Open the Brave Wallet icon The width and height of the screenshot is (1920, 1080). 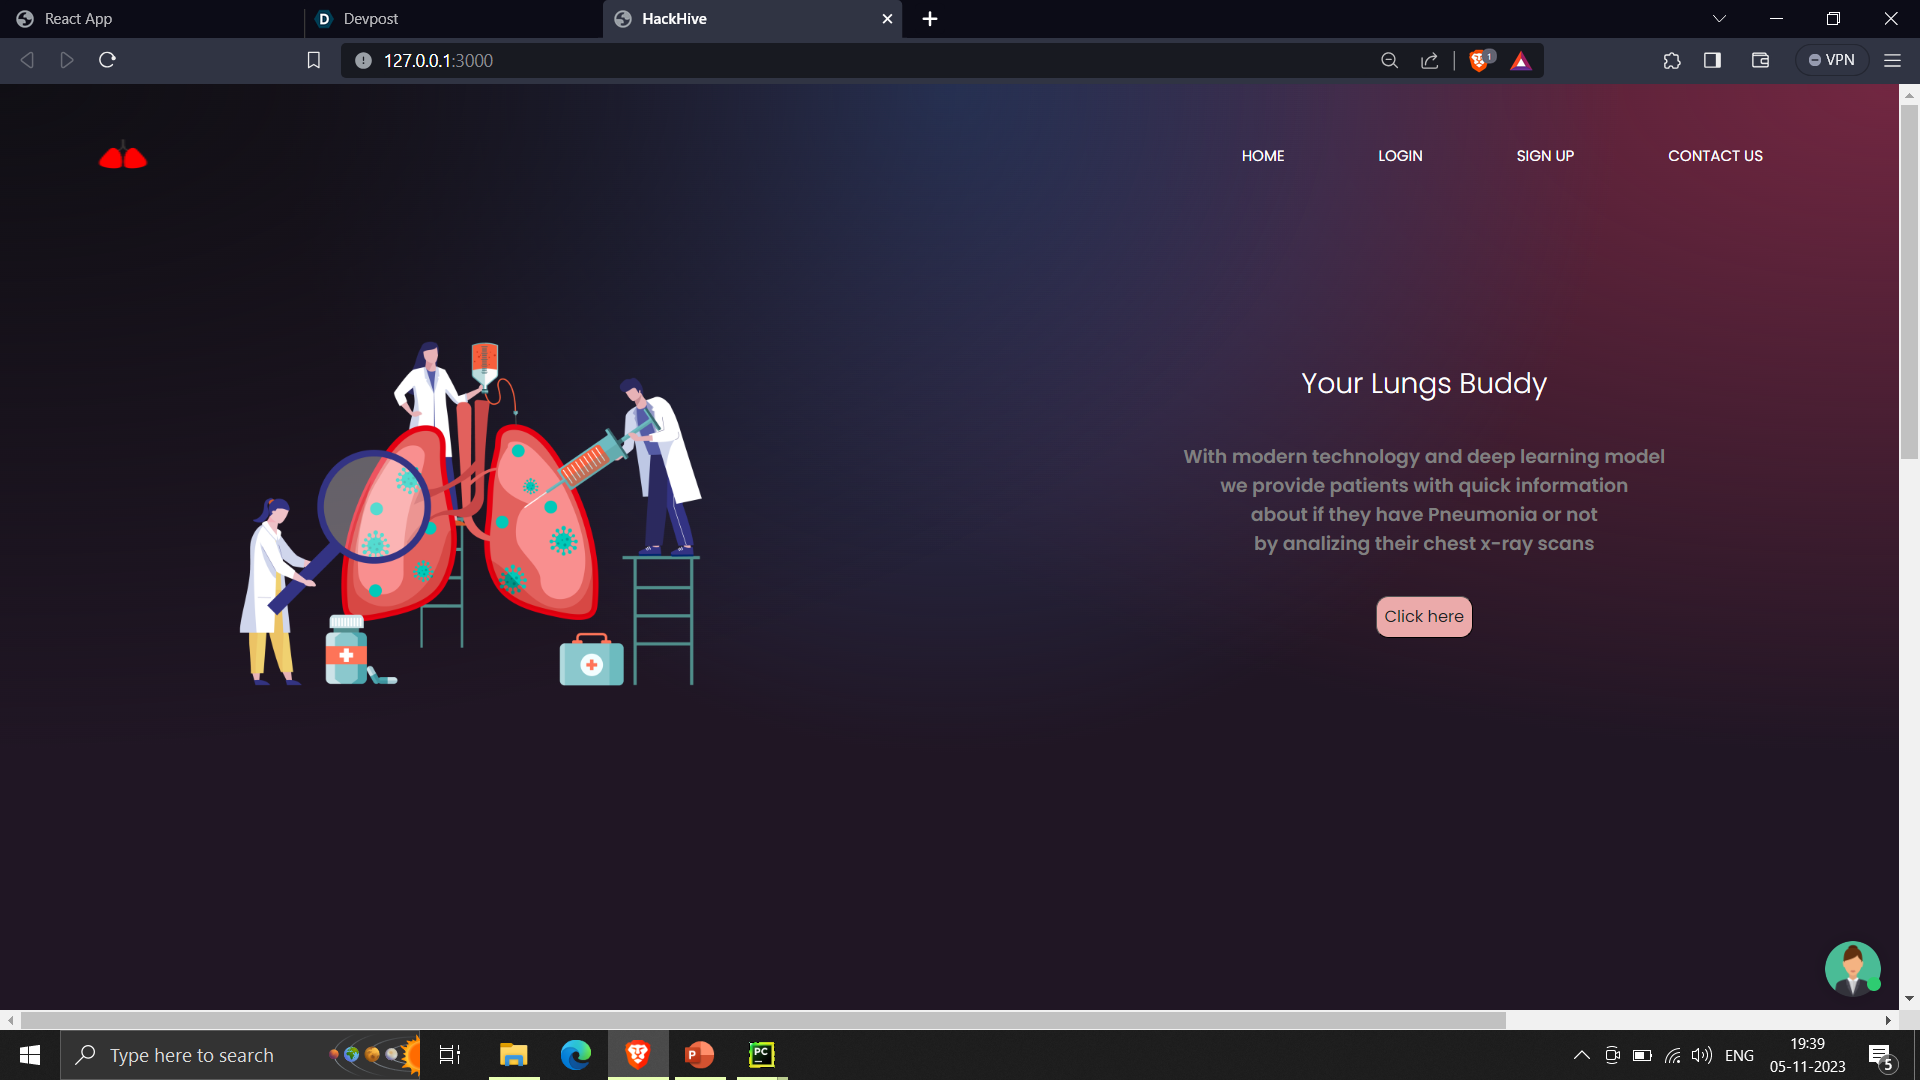point(1760,60)
